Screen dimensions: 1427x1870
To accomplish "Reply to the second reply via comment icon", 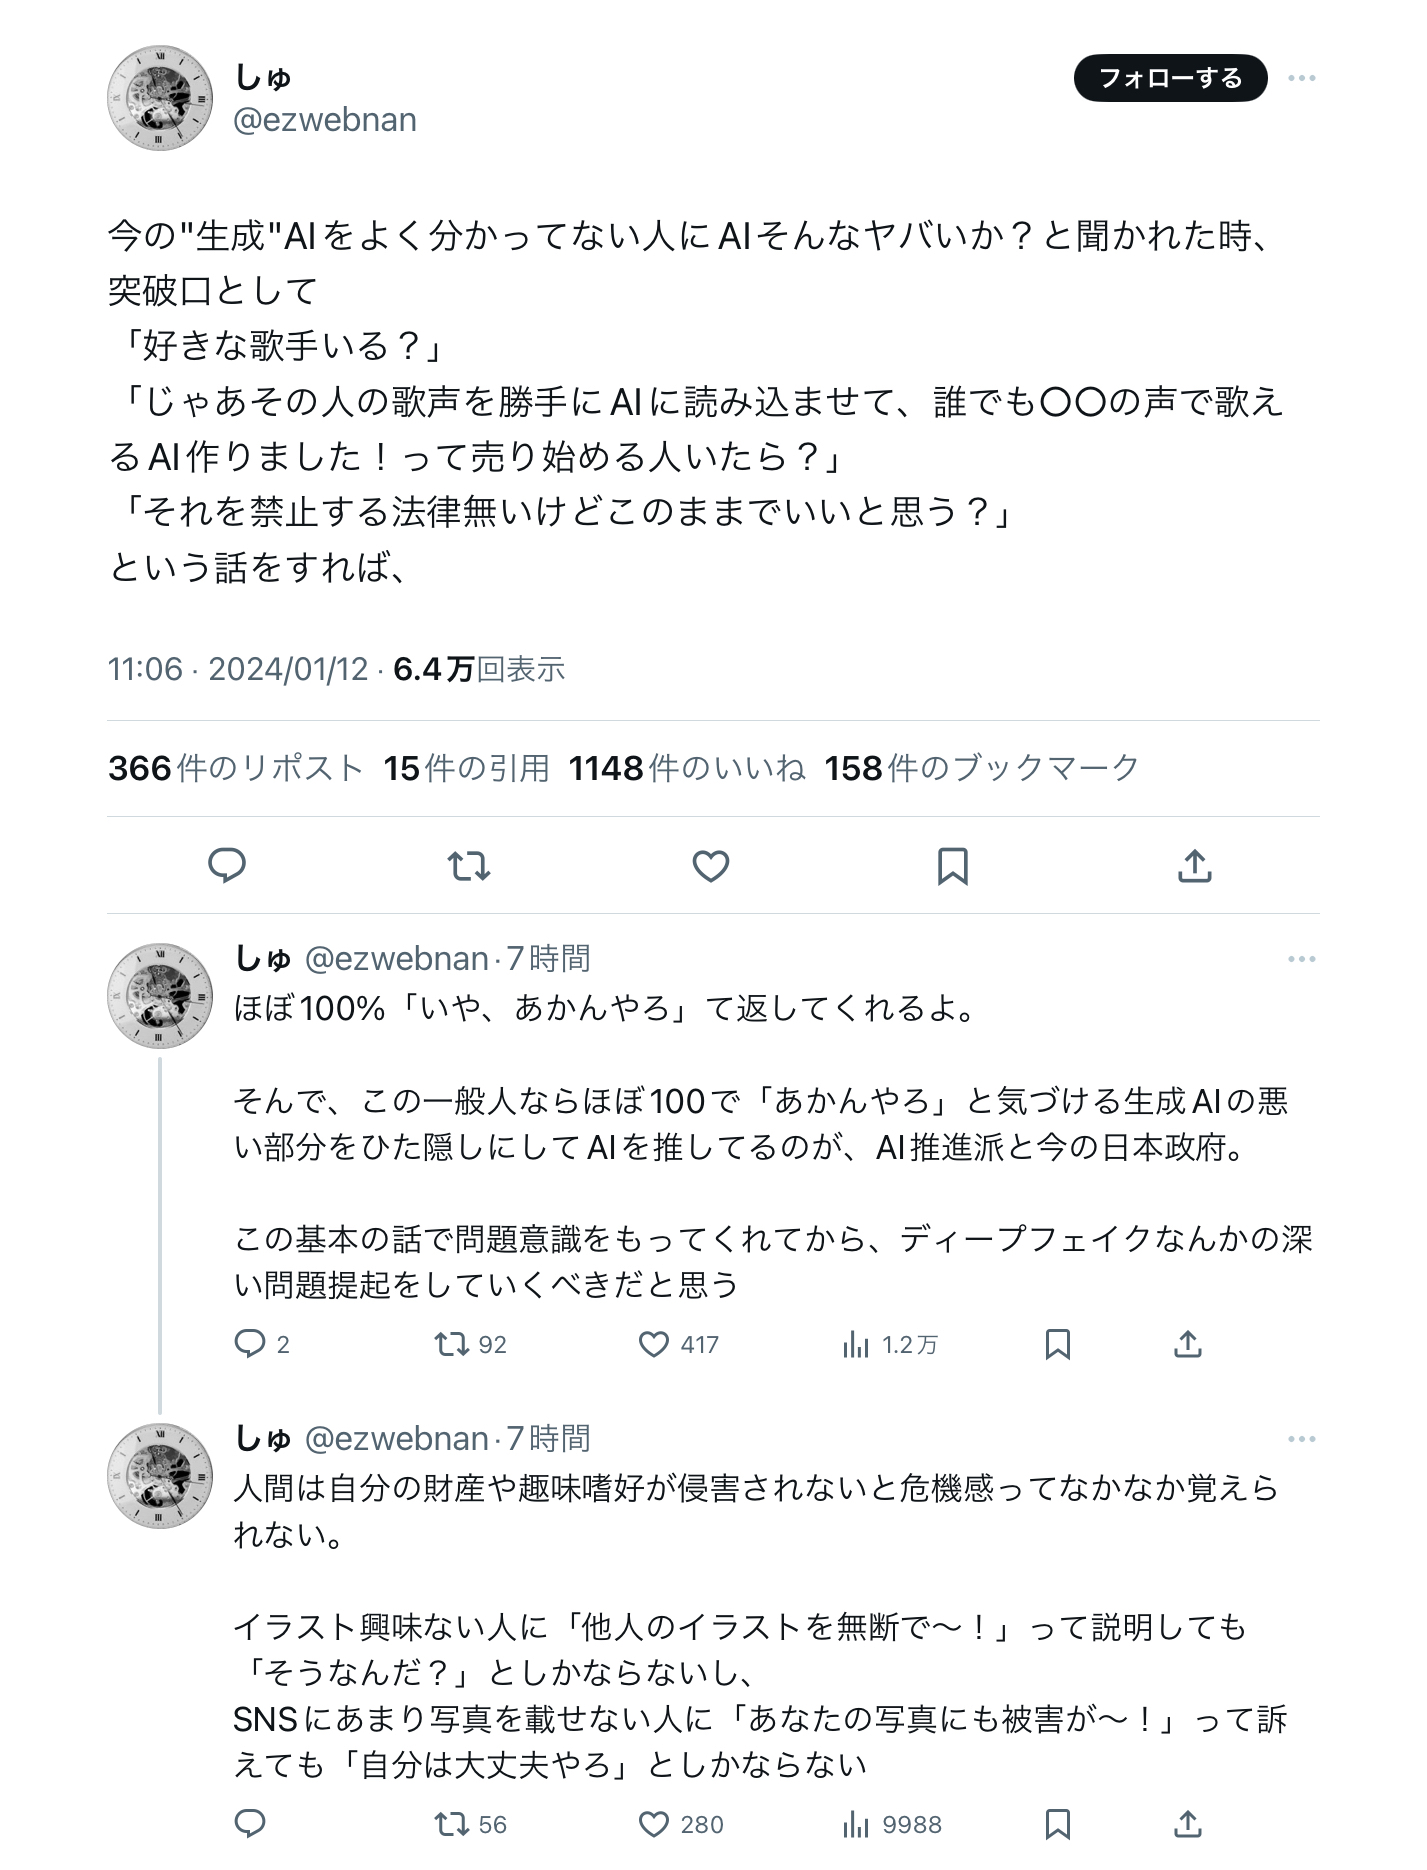I will point(249,1824).
